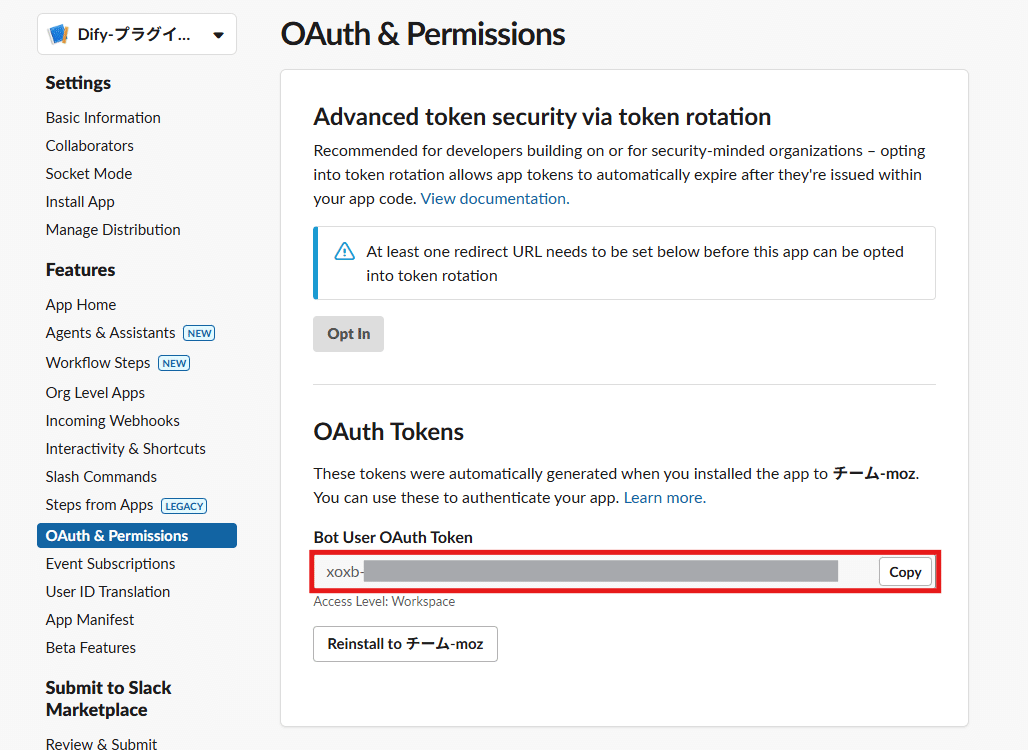Screen dimensions: 1028x750
Task: Open Event Subscriptions settings
Action: [x=110, y=564]
